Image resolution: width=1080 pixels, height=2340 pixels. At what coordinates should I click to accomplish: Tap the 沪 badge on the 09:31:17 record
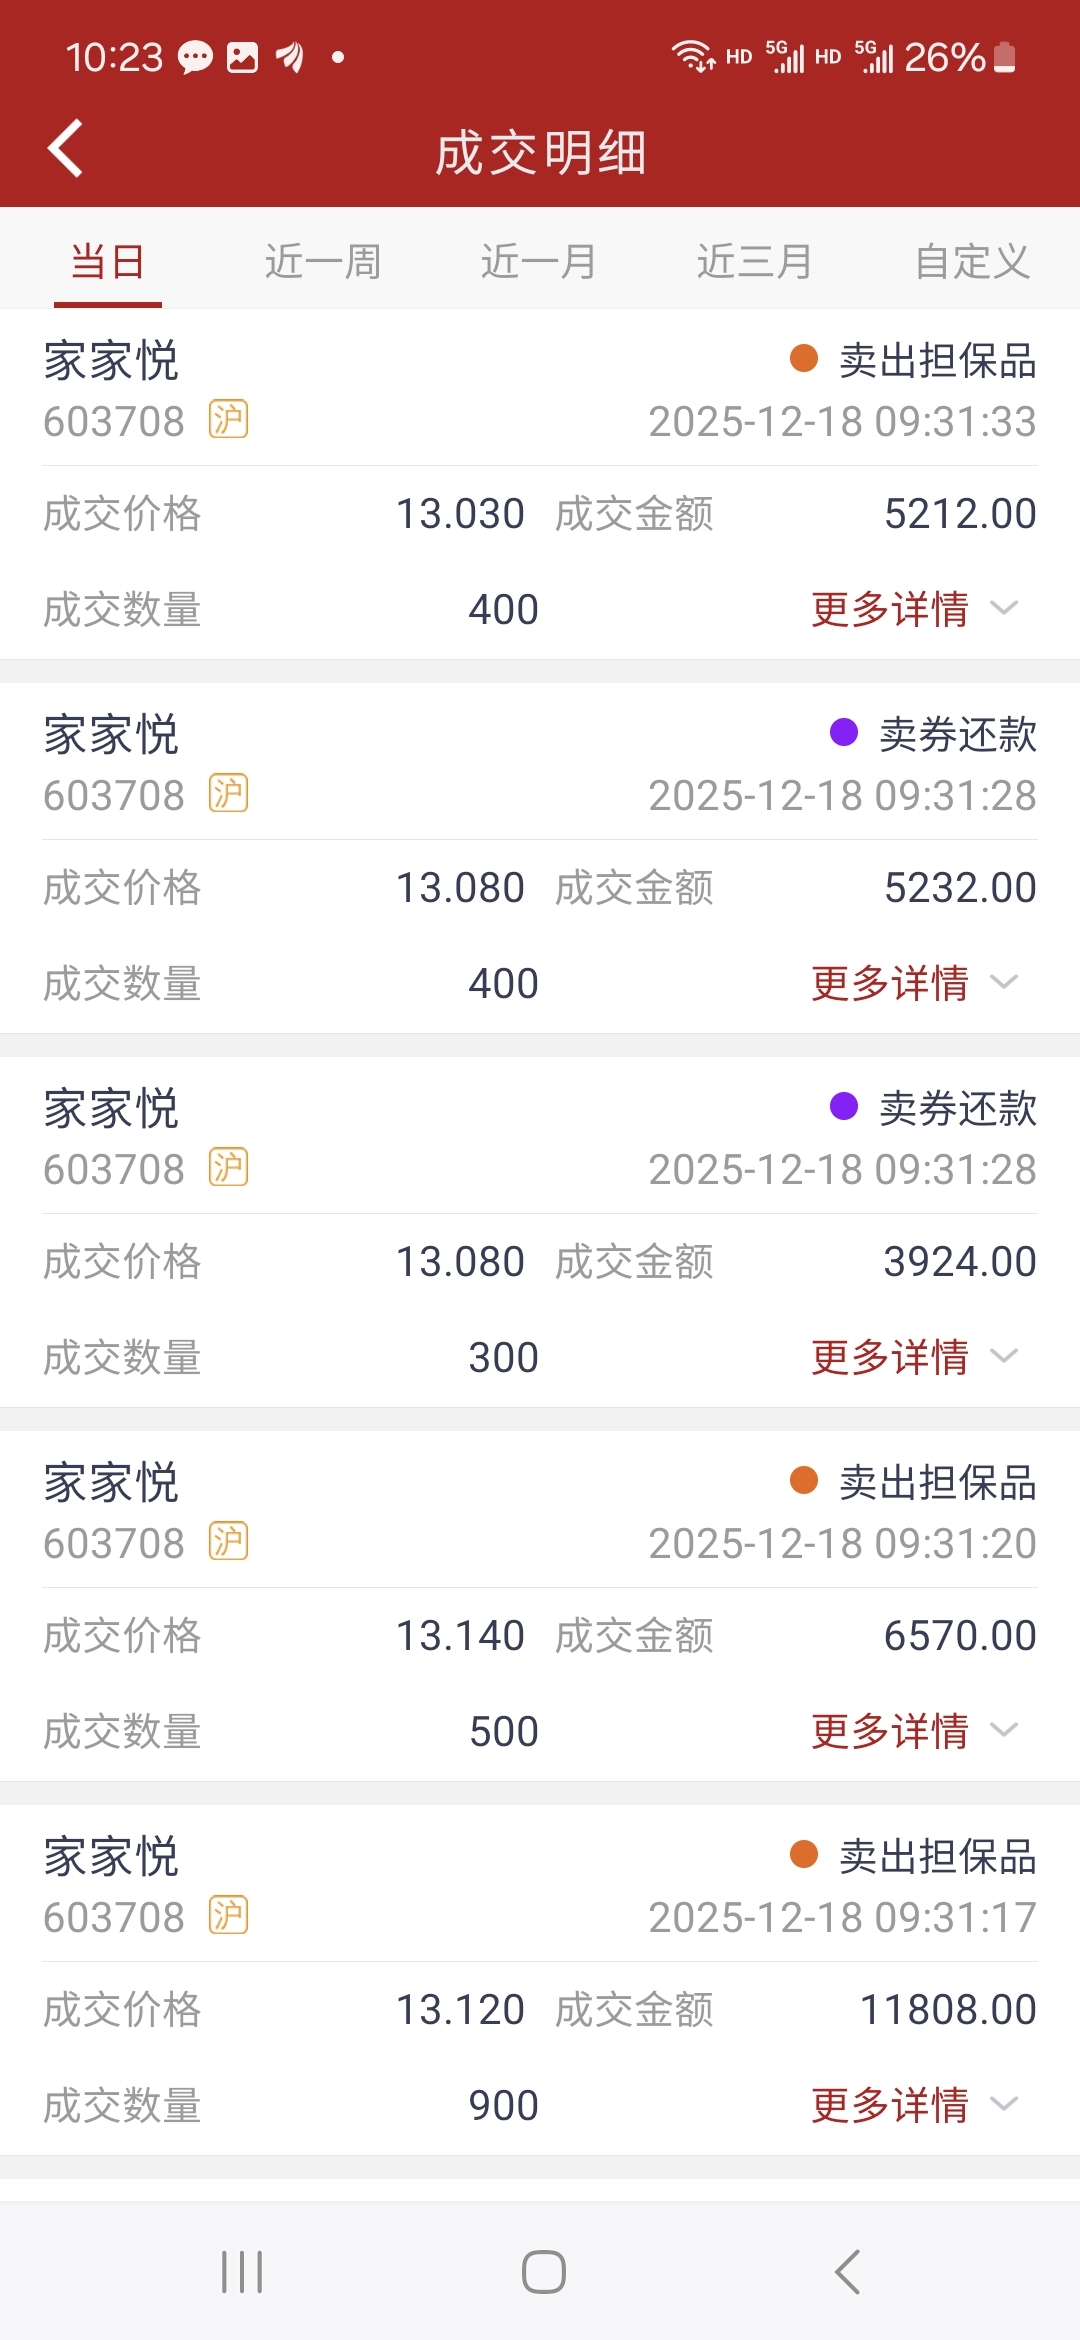pyautogui.click(x=228, y=1916)
